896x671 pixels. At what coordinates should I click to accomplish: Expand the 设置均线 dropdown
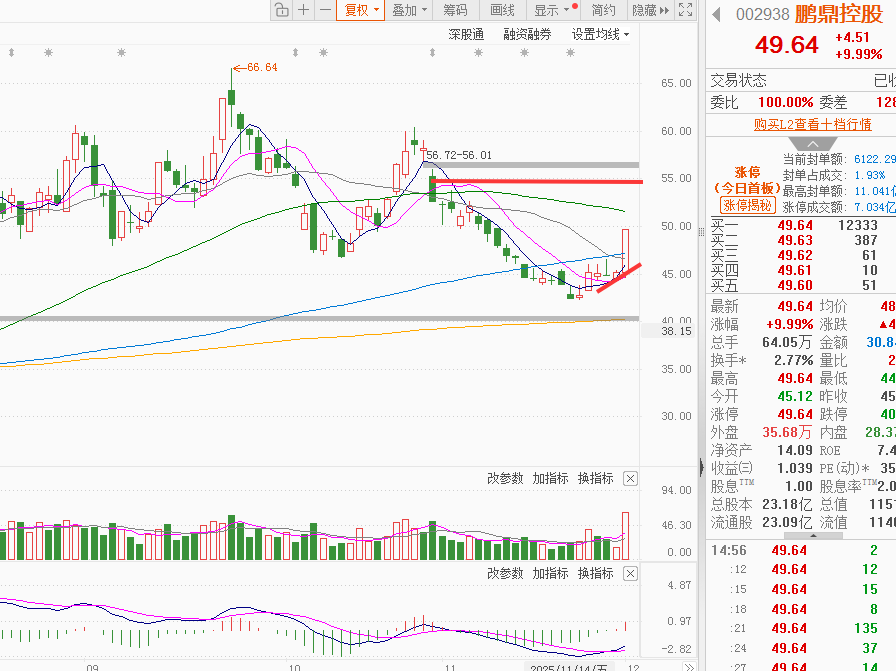tap(600, 34)
